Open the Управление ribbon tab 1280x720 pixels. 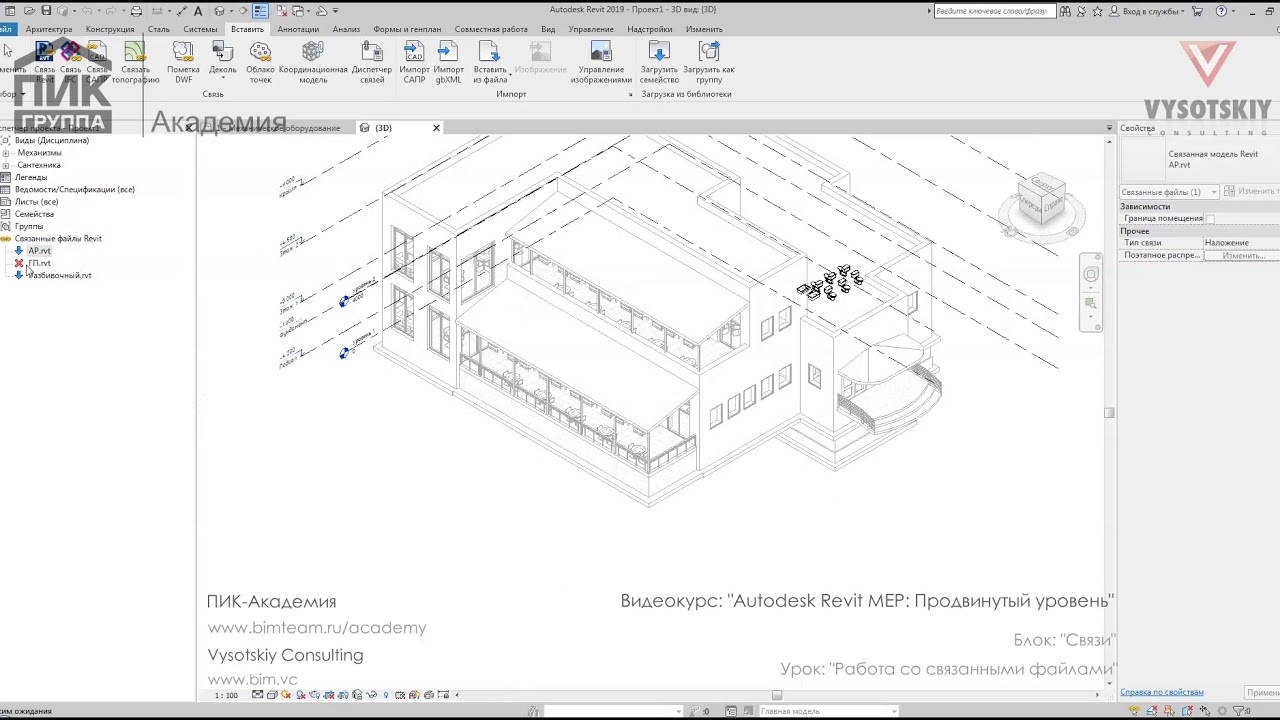click(591, 29)
